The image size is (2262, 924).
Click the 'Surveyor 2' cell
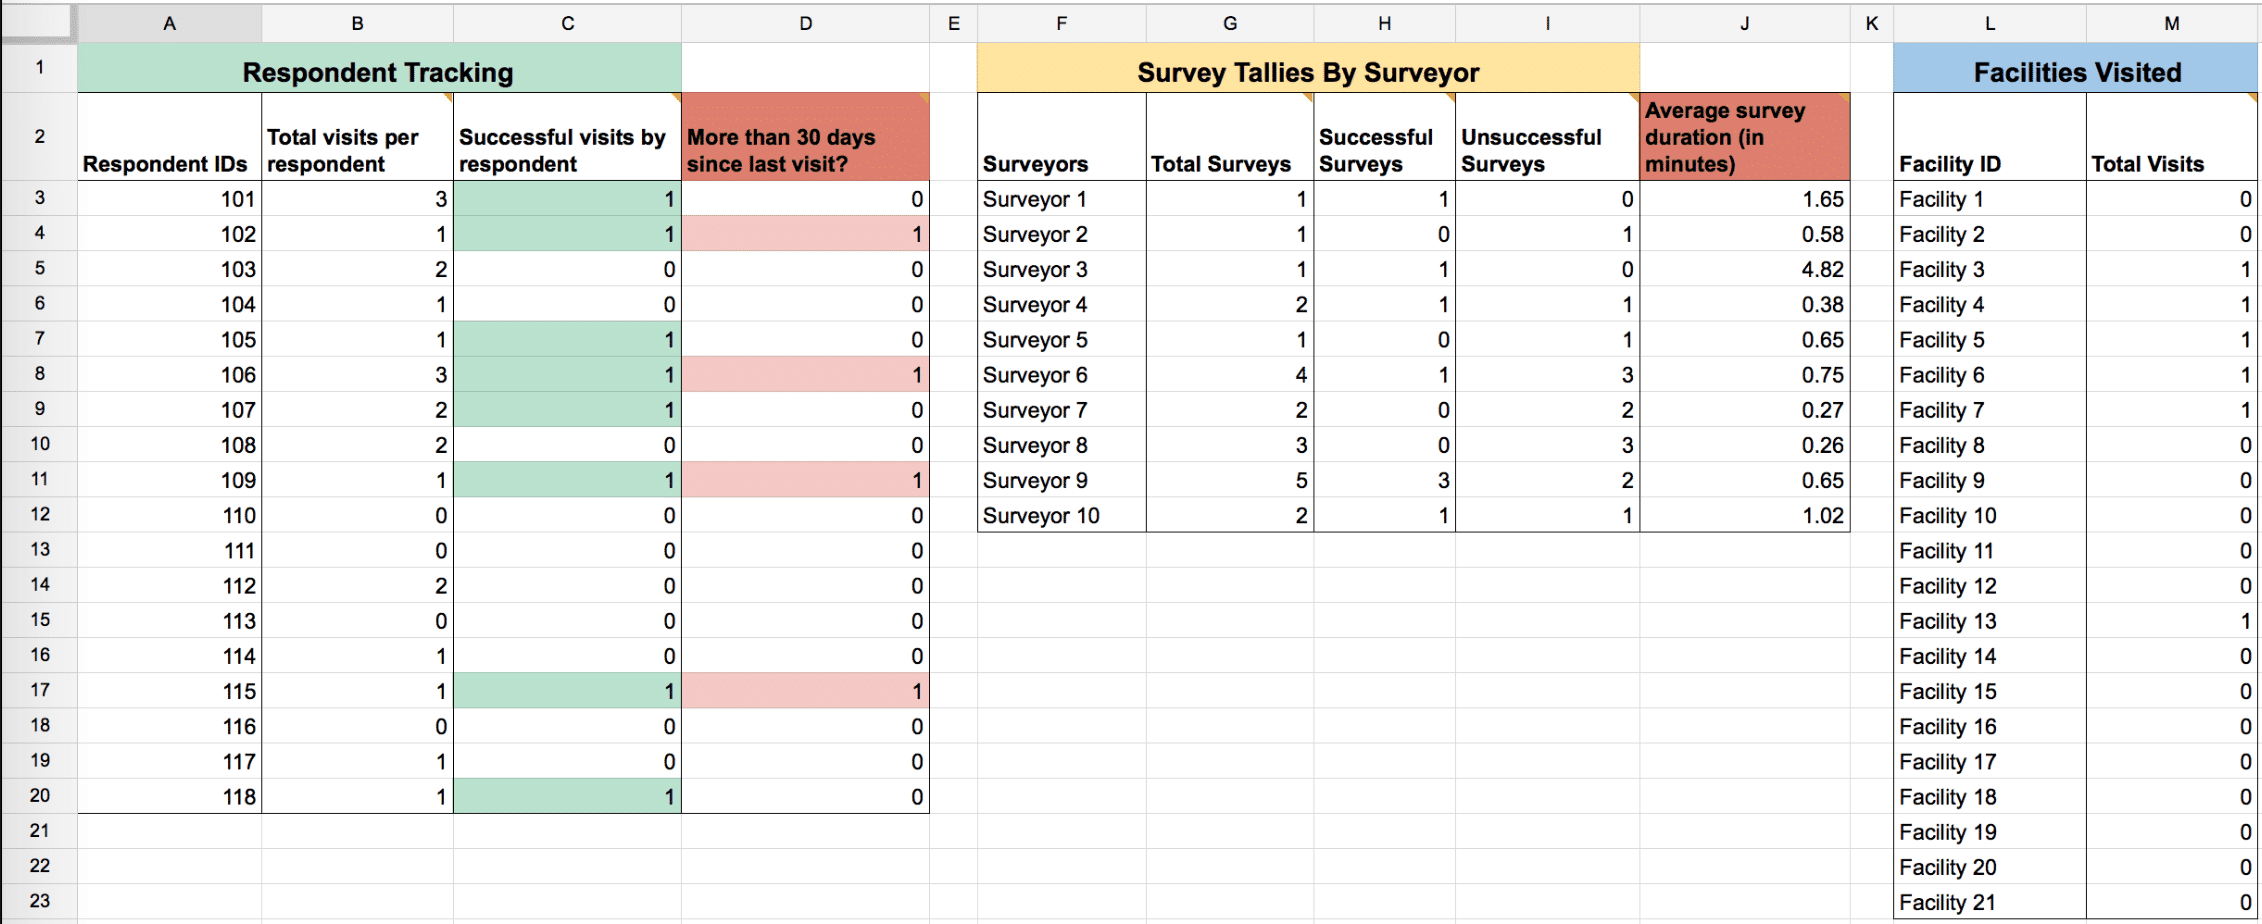(x=1061, y=233)
